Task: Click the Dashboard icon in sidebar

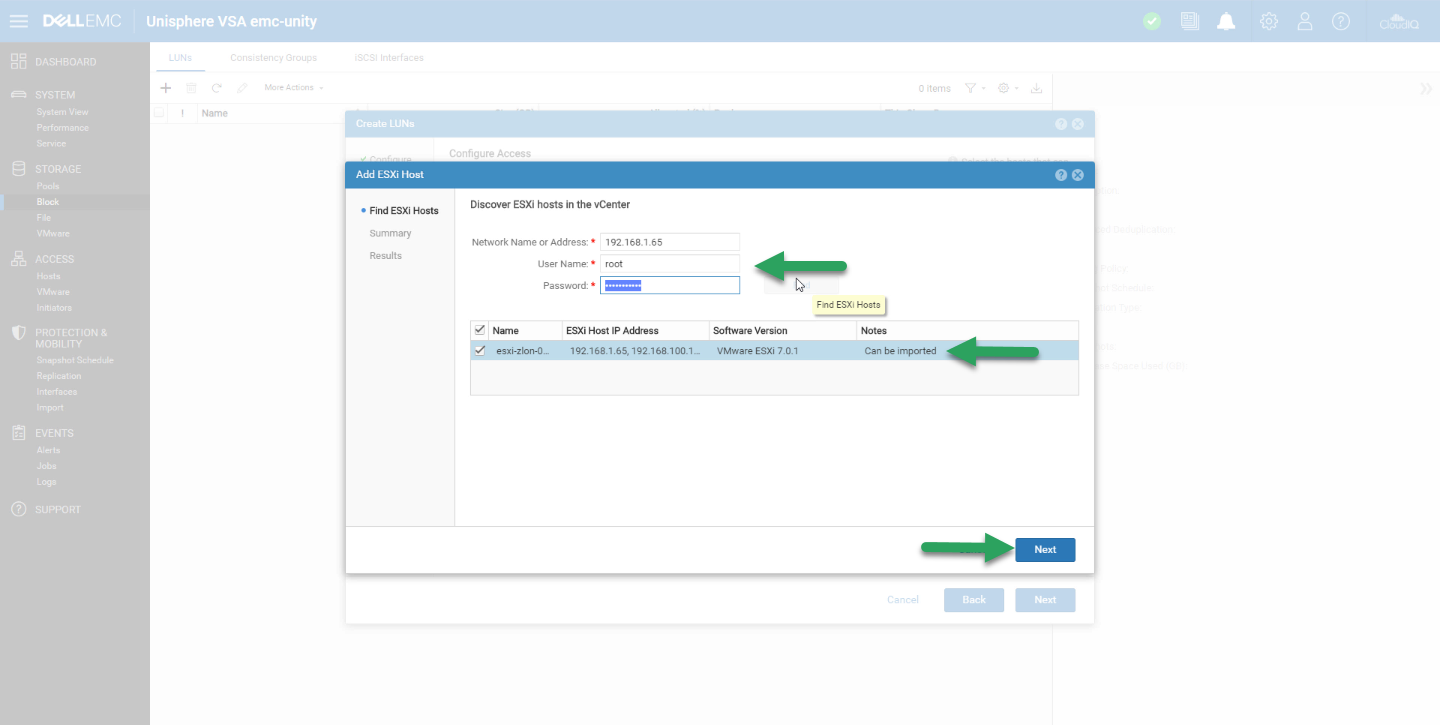Action: click(x=18, y=62)
